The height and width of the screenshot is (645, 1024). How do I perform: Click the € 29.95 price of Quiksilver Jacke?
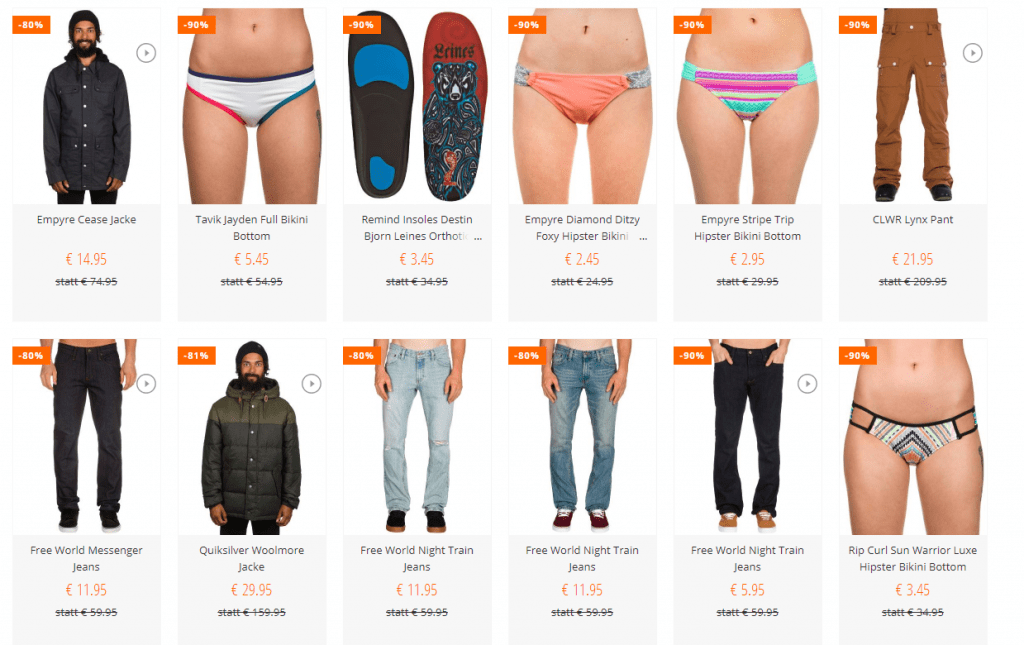[251, 590]
